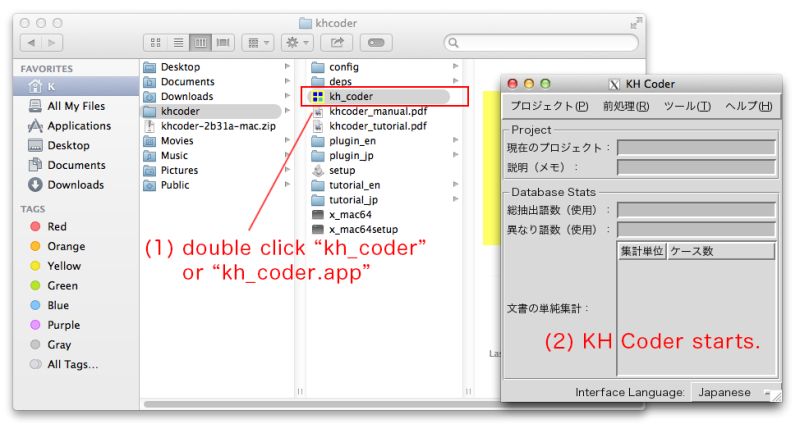This screenshot has height=424, width=800.
Task: Select Documents folder in first column
Action: click(187, 82)
